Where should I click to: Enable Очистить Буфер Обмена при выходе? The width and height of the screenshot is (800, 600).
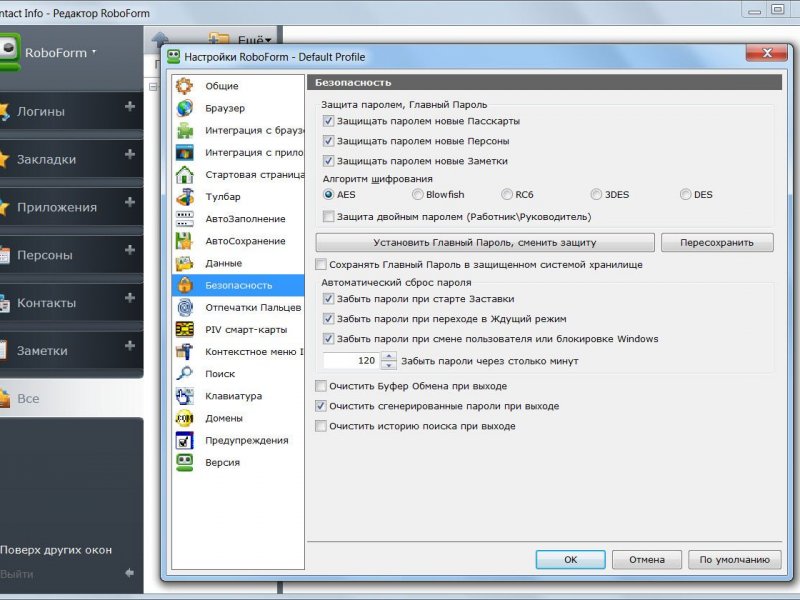[x=321, y=386]
